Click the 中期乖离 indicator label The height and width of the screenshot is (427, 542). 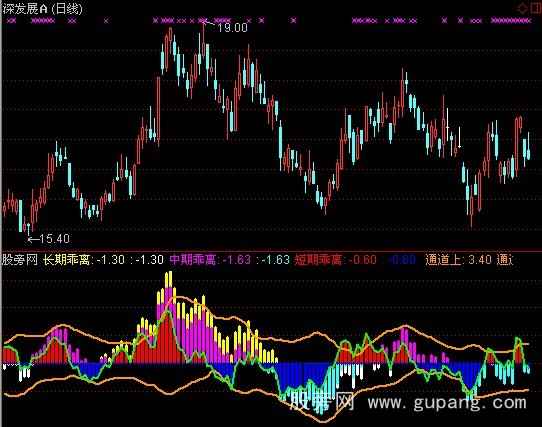(x=193, y=260)
